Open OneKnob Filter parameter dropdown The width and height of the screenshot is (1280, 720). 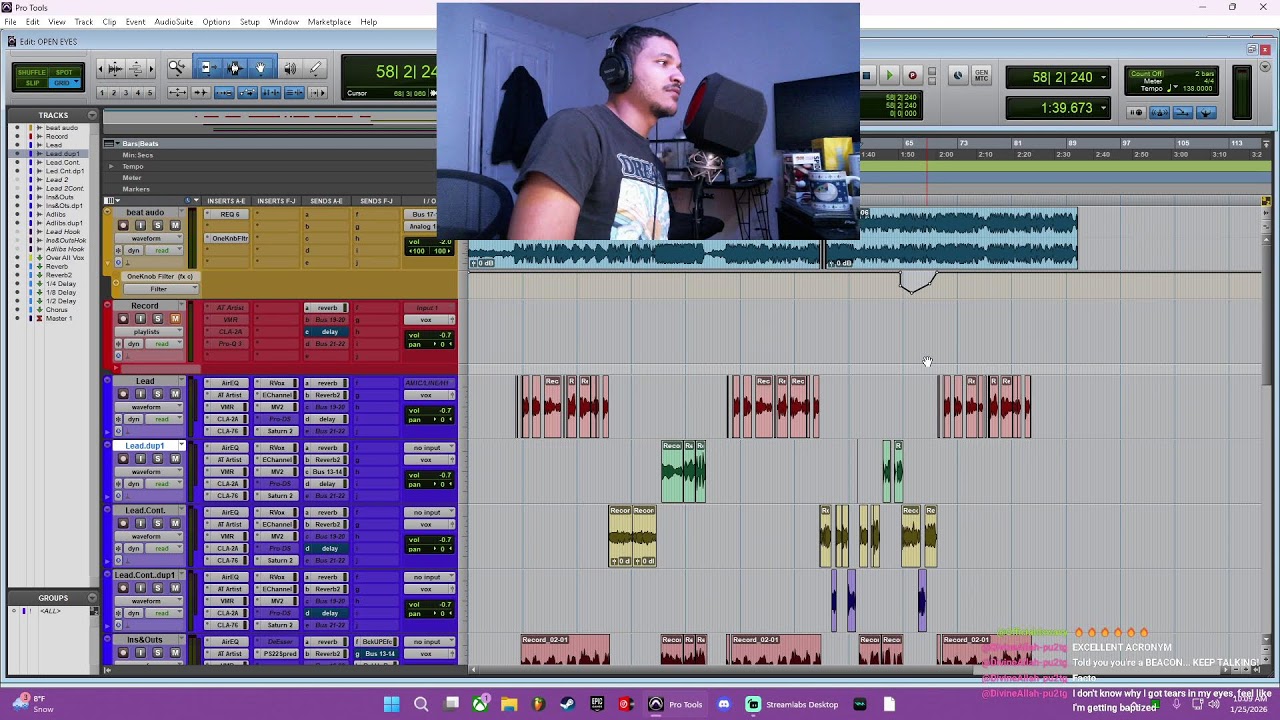tap(159, 289)
